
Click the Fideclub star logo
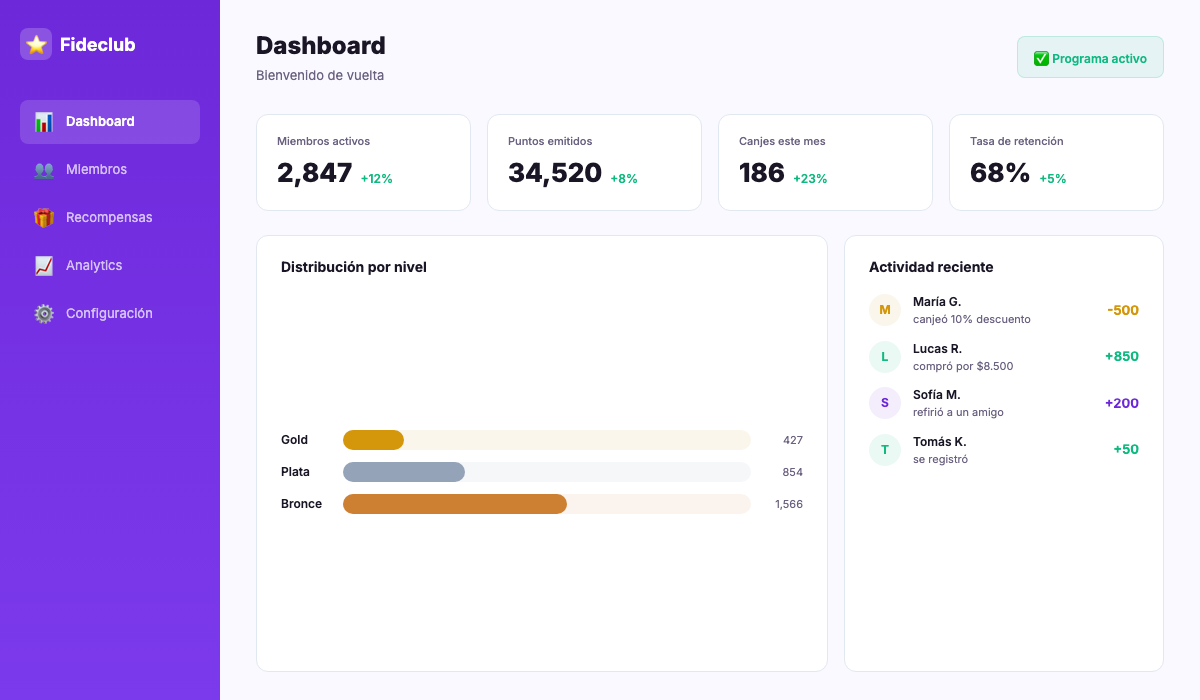tap(37, 44)
